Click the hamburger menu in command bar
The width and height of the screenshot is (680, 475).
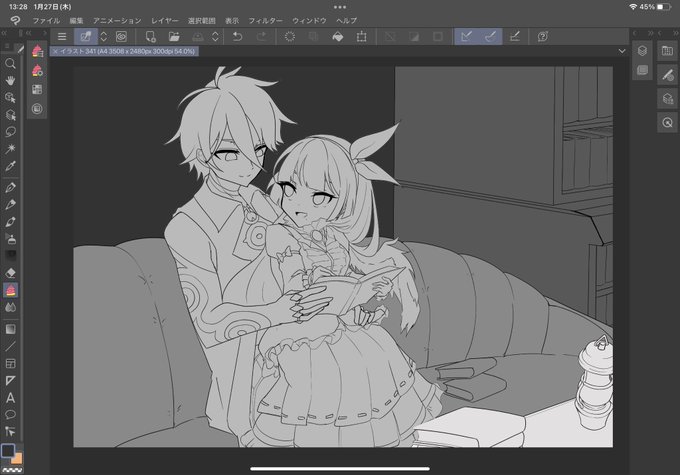62,36
